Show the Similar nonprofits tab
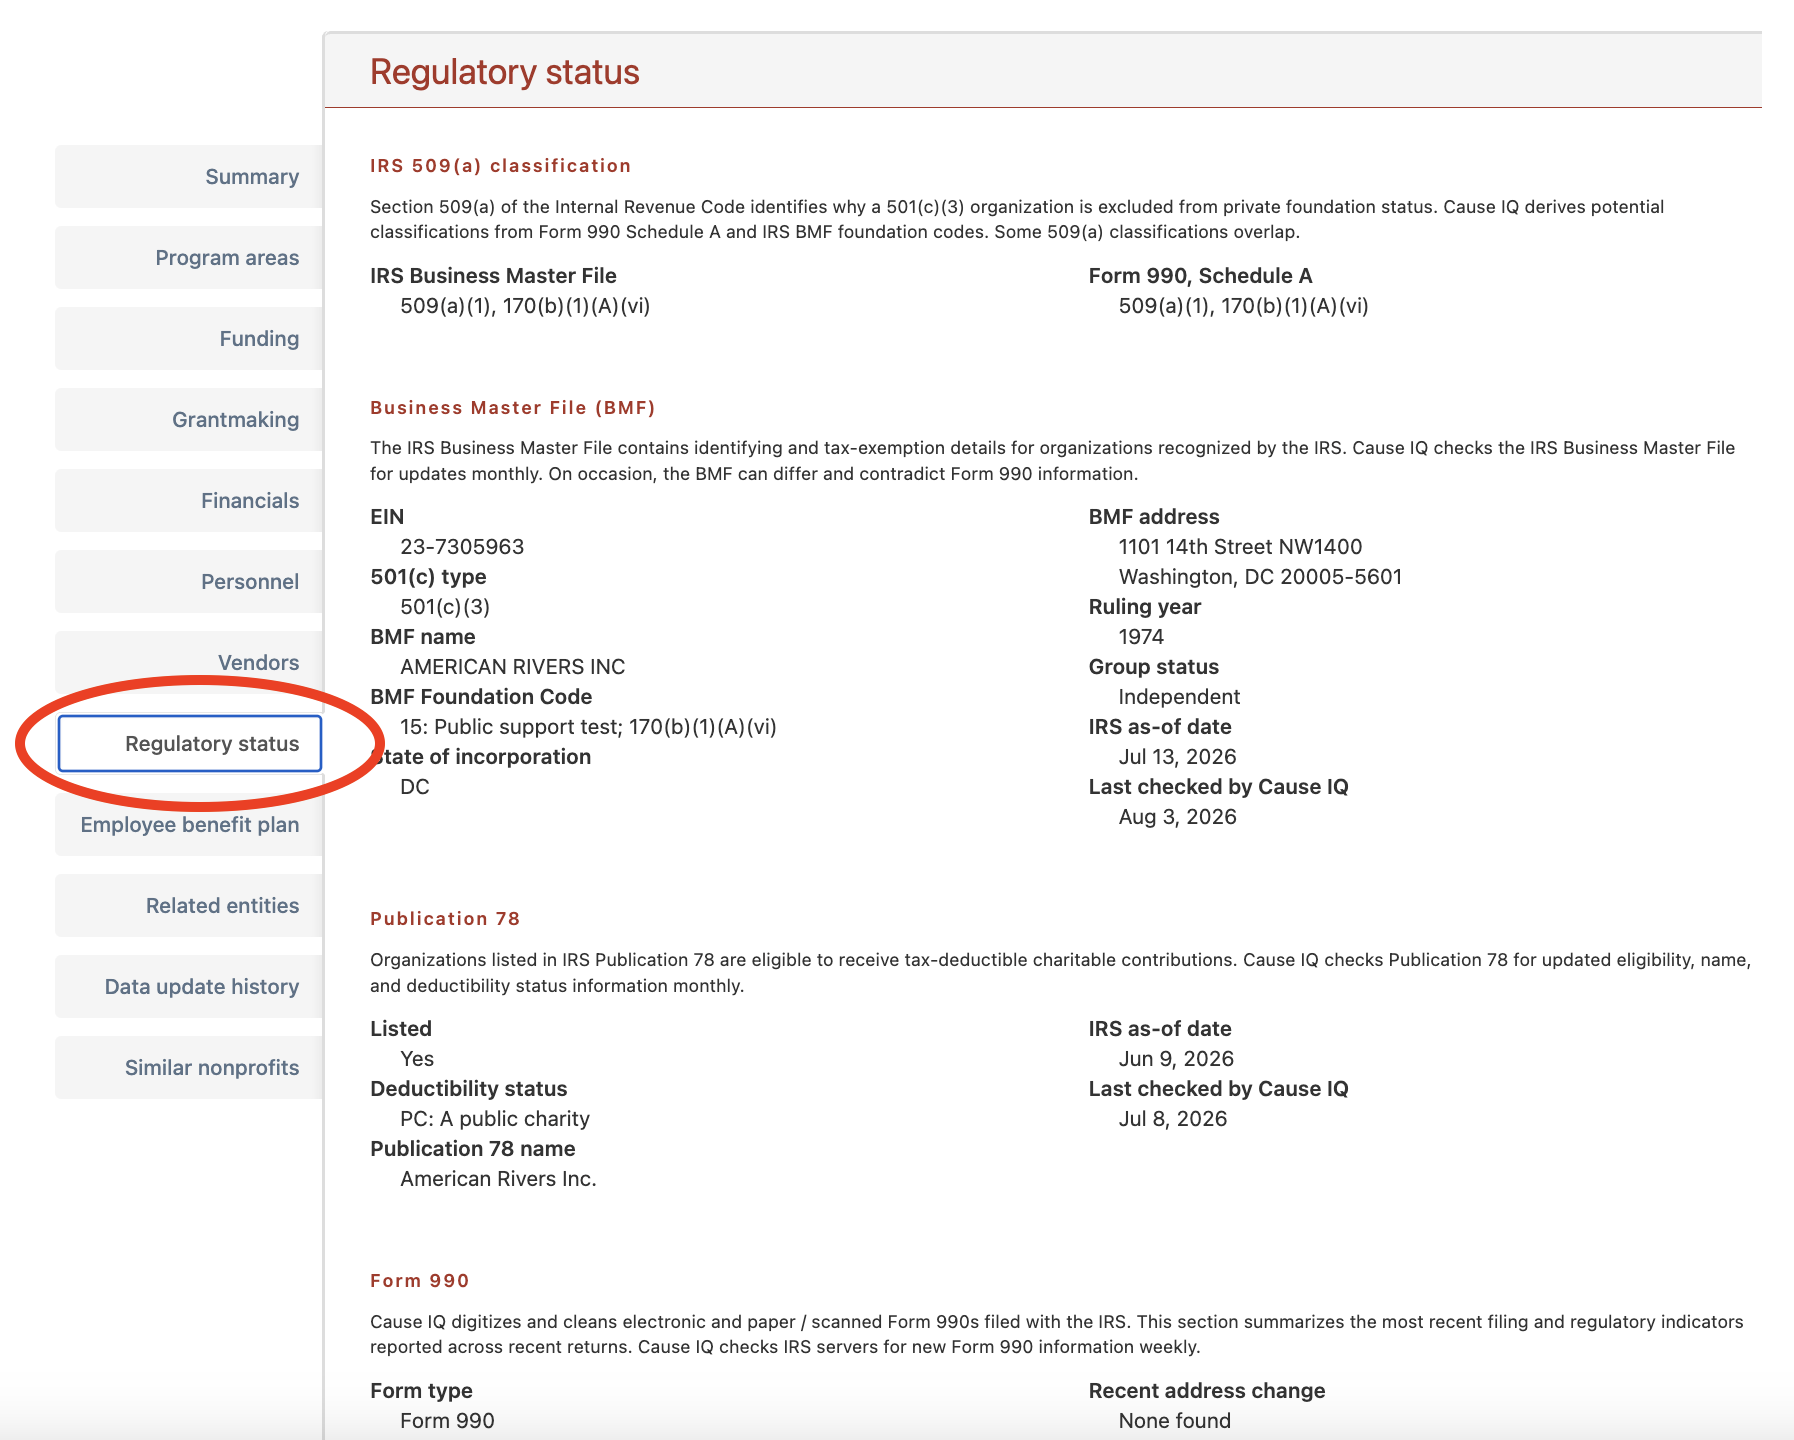The width and height of the screenshot is (1794, 1440). [x=189, y=1068]
